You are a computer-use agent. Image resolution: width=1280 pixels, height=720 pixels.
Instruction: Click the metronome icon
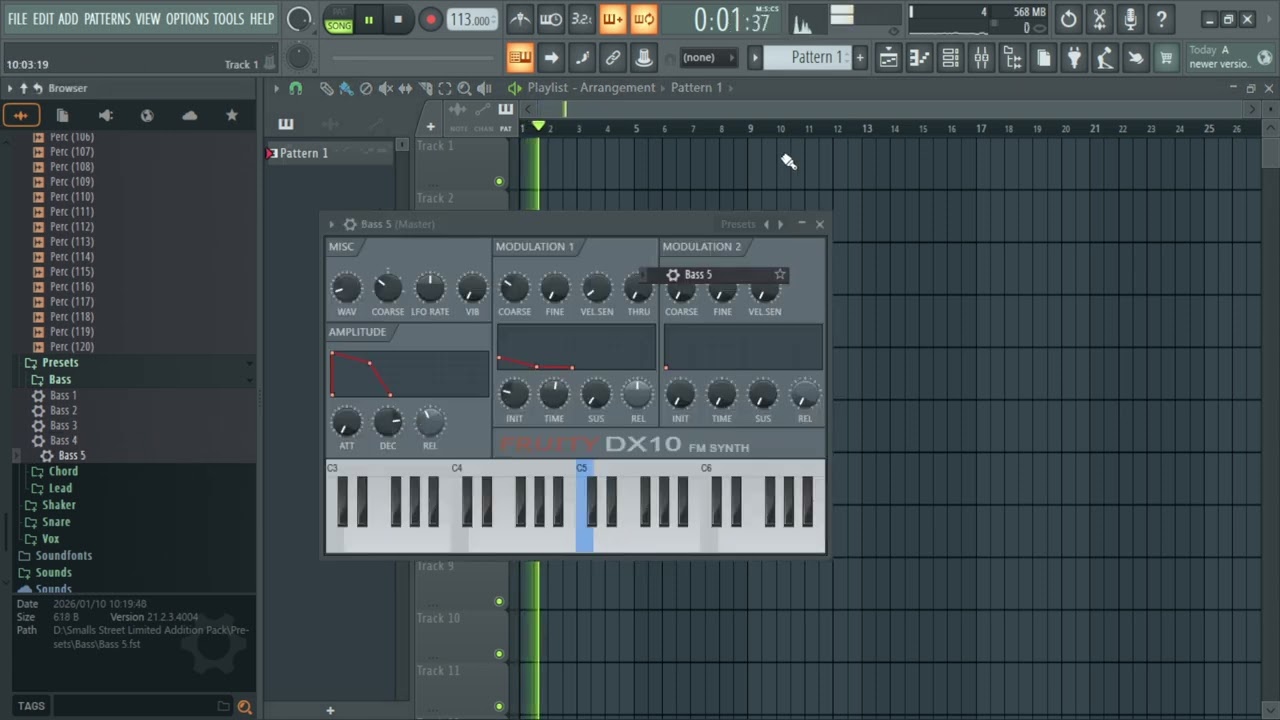pos(520,19)
